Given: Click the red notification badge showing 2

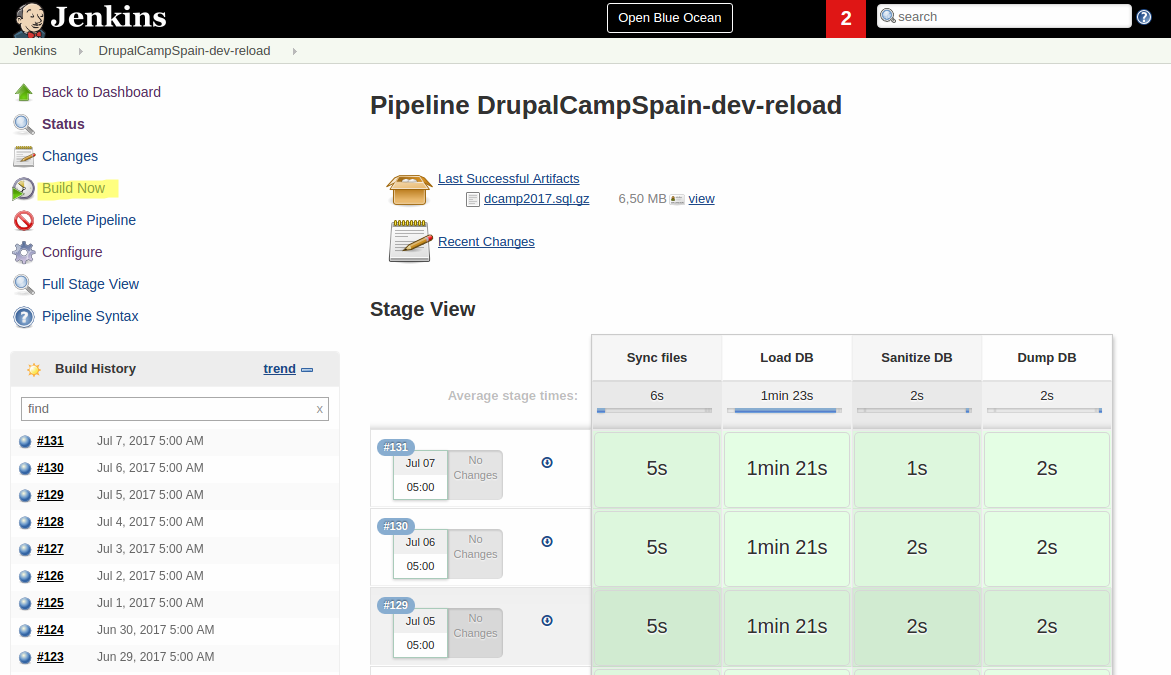Looking at the screenshot, I should (x=845, y=19).
